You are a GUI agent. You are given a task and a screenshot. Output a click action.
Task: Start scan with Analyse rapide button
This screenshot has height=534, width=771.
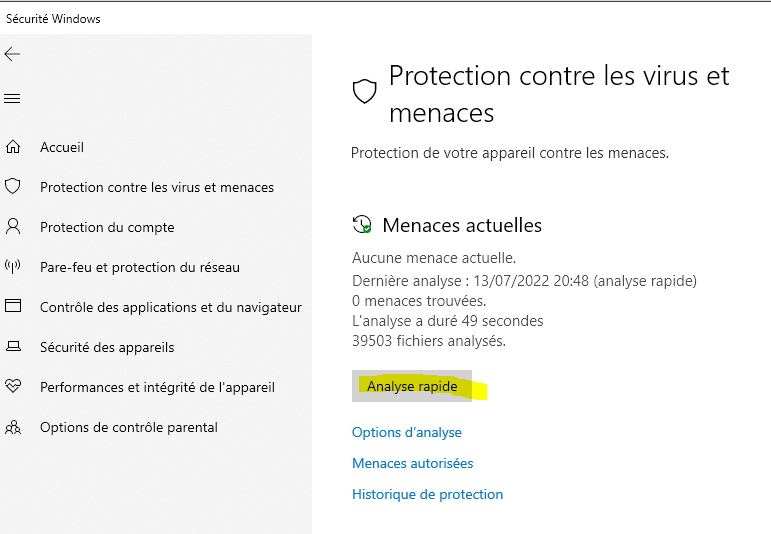point(412,386)
